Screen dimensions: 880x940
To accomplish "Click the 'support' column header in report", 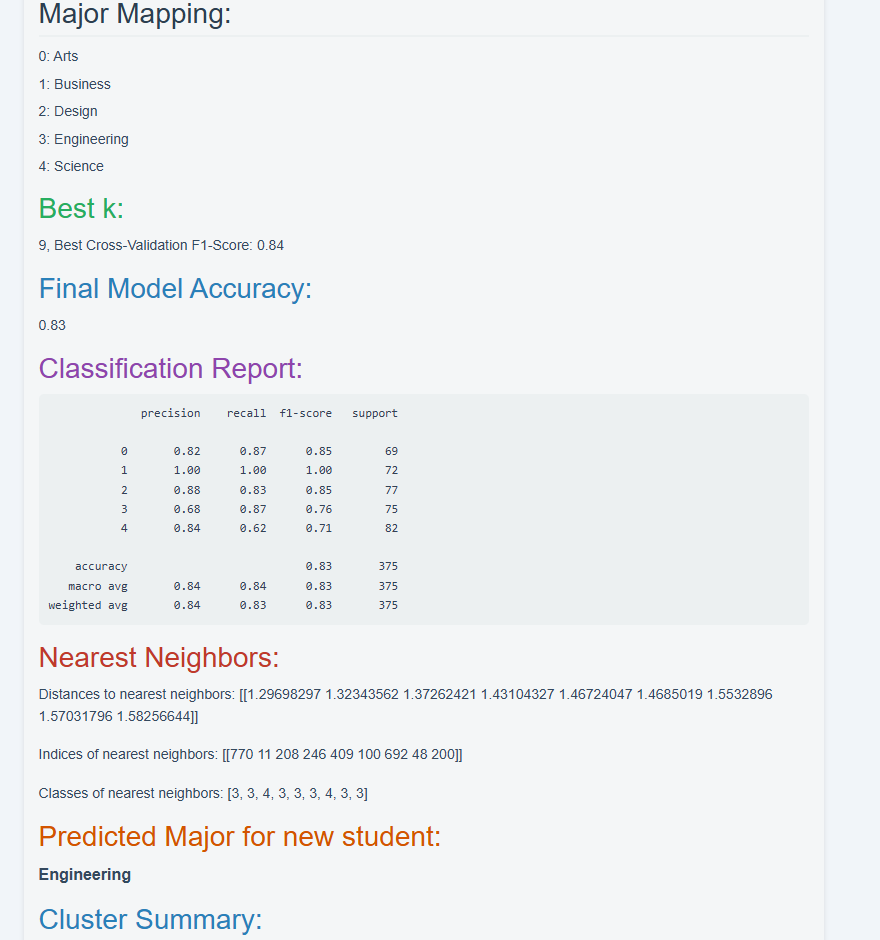I will [x=375, y=413].
